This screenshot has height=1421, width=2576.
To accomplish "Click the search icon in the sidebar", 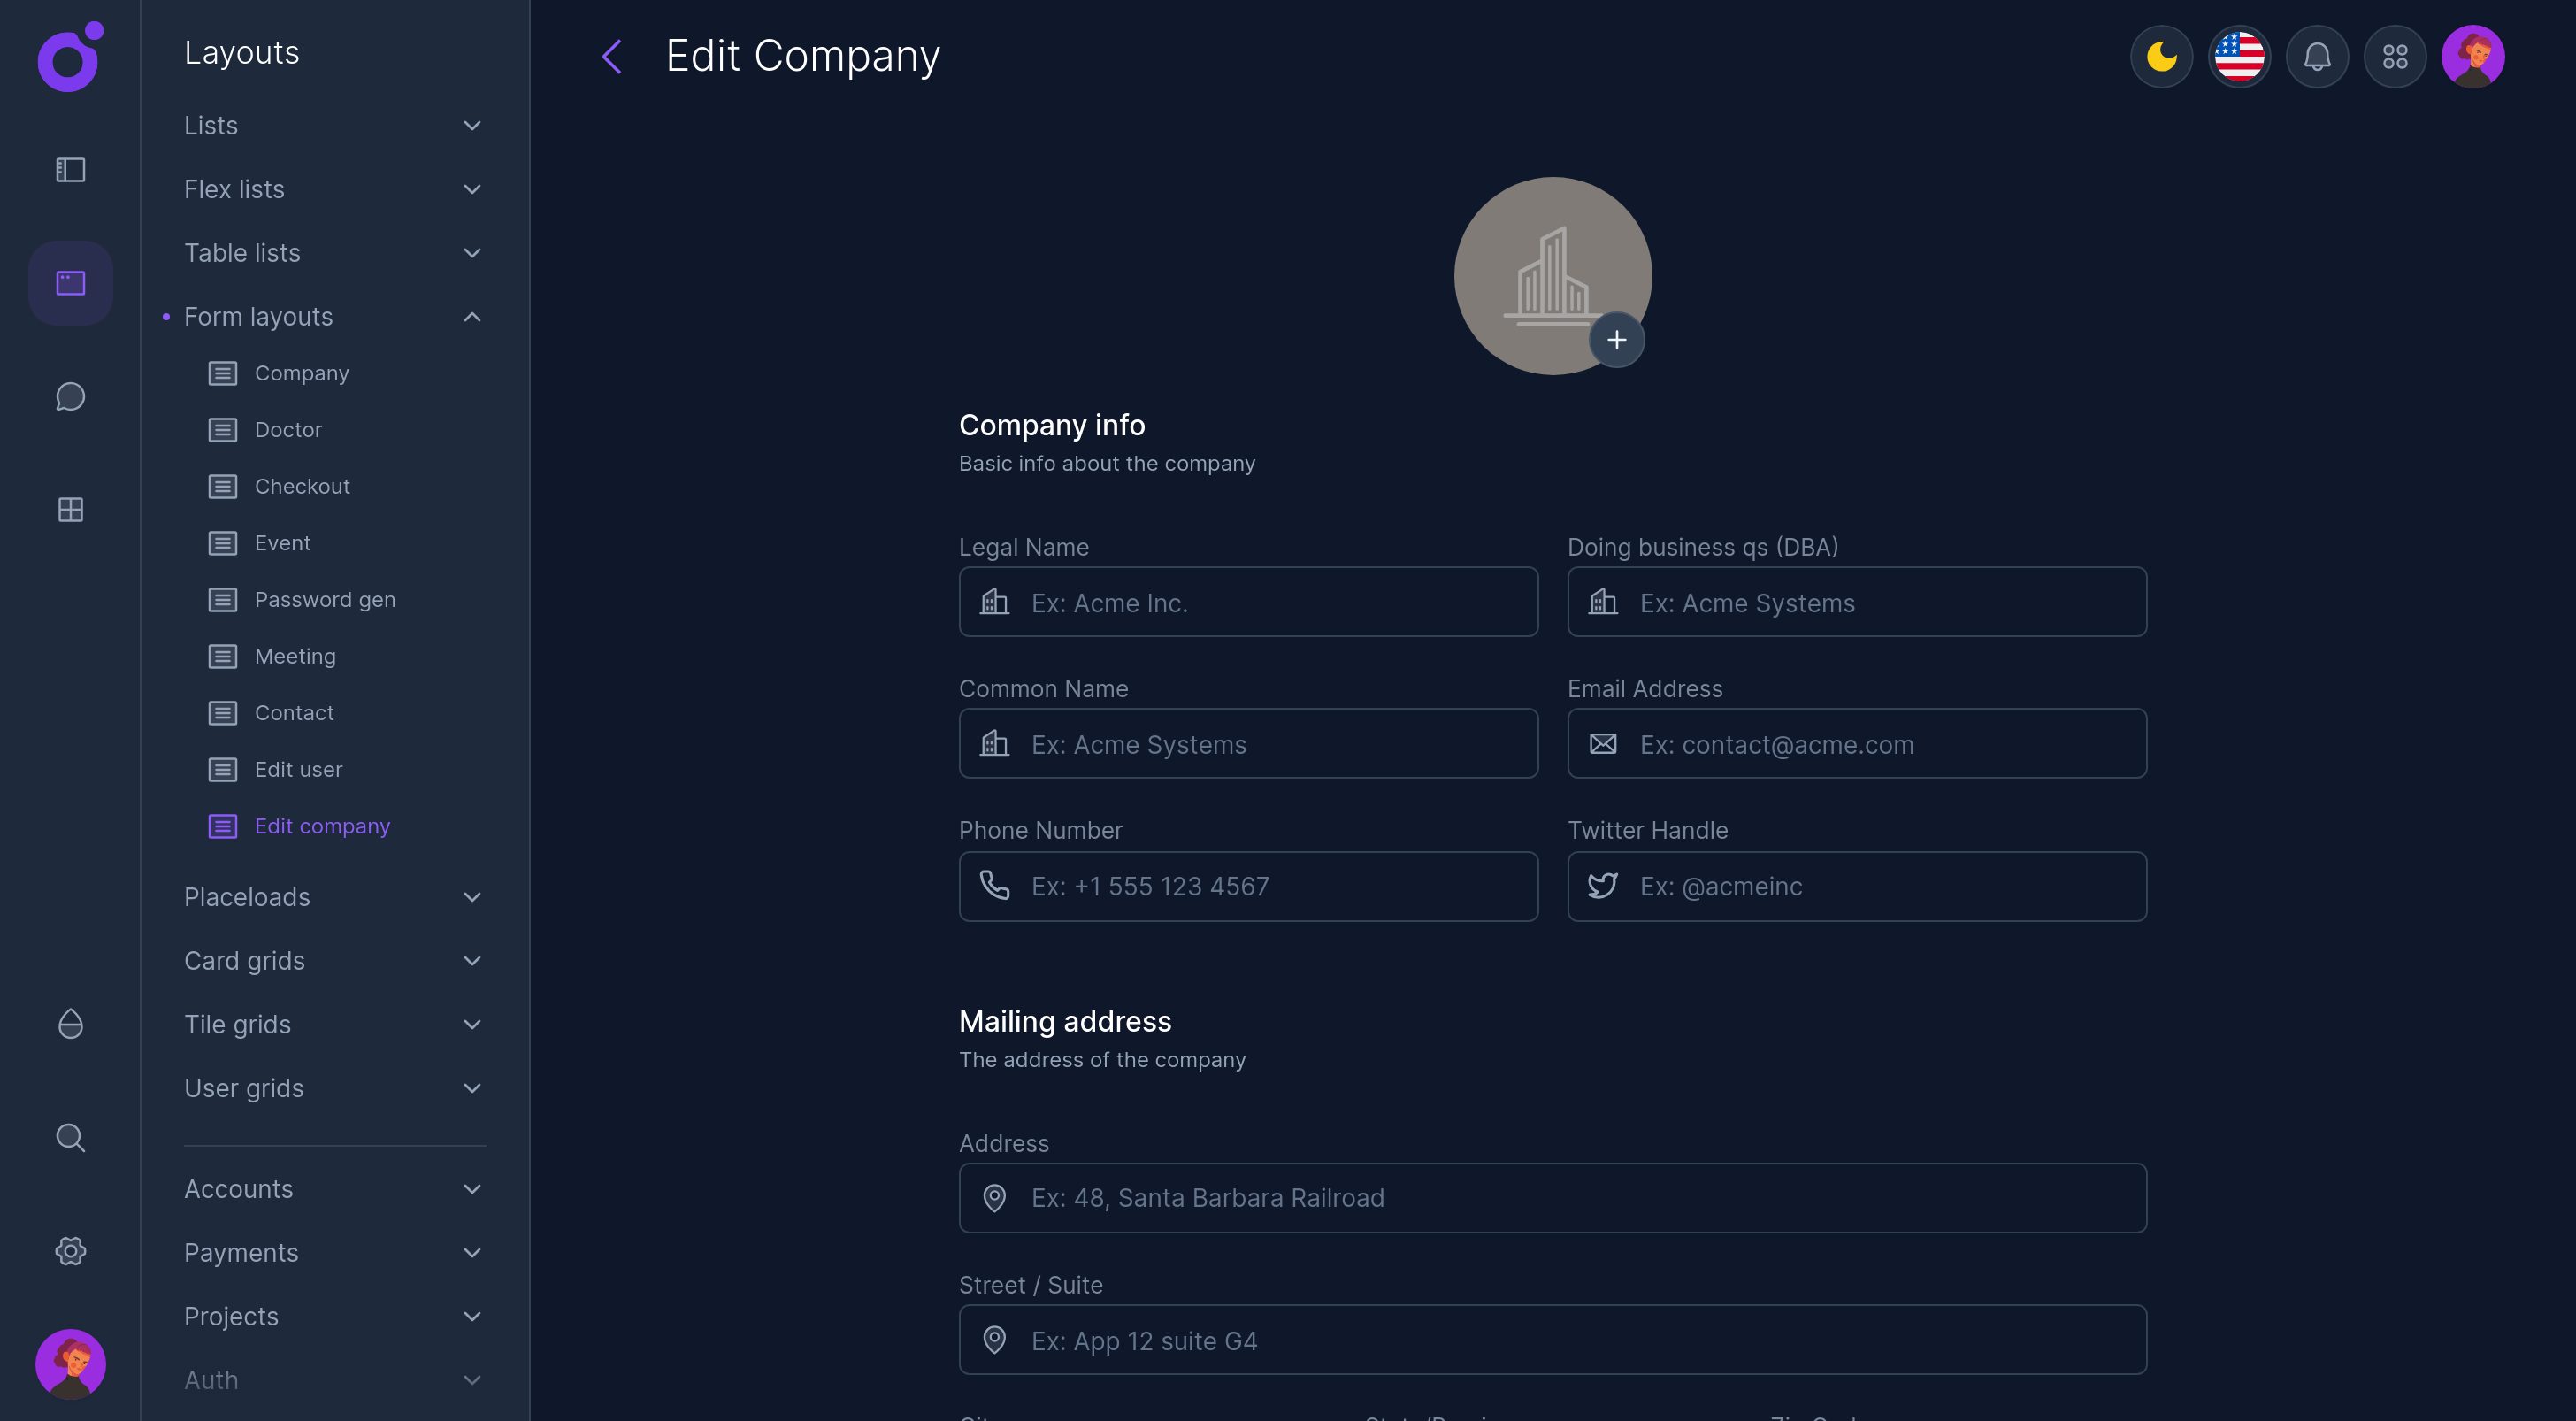I will 70,1137.
